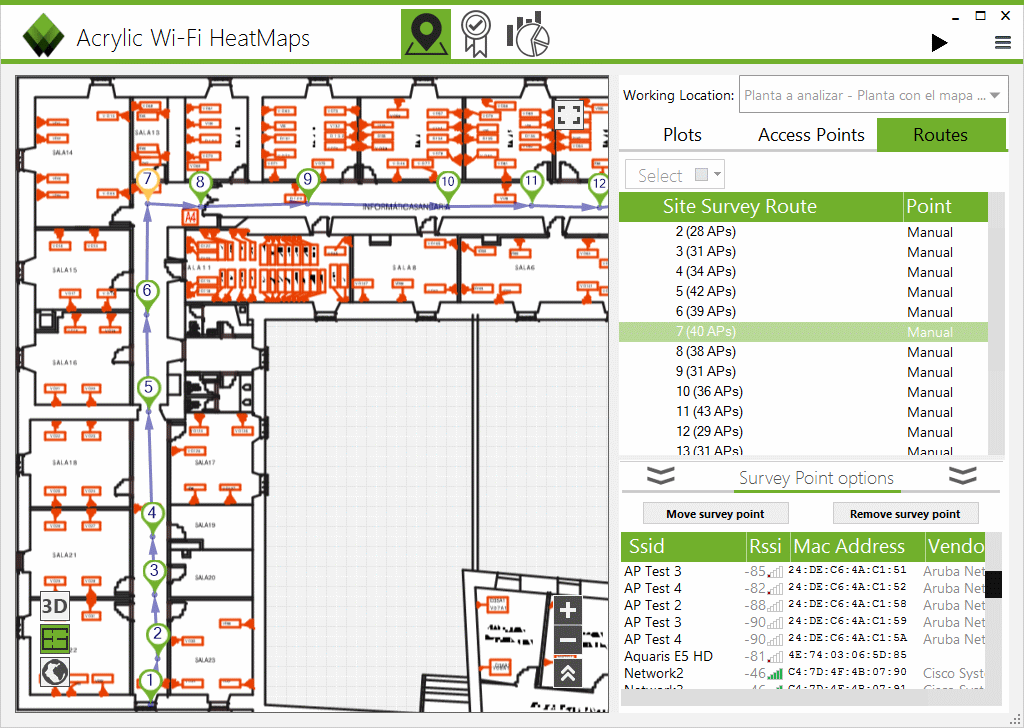Screen dimensions: 1024x728
Task: Select route row 3 (31 APs)
Action: tap(803, 251)
